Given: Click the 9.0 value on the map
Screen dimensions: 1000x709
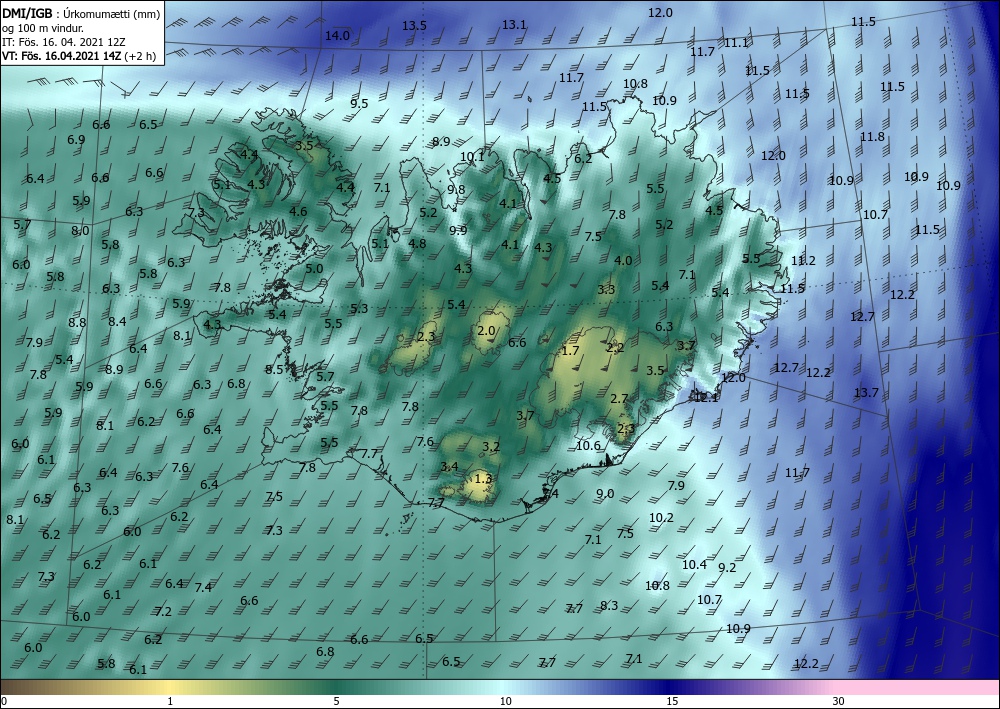Looking at the screenshot, I should tap(605, 493).
